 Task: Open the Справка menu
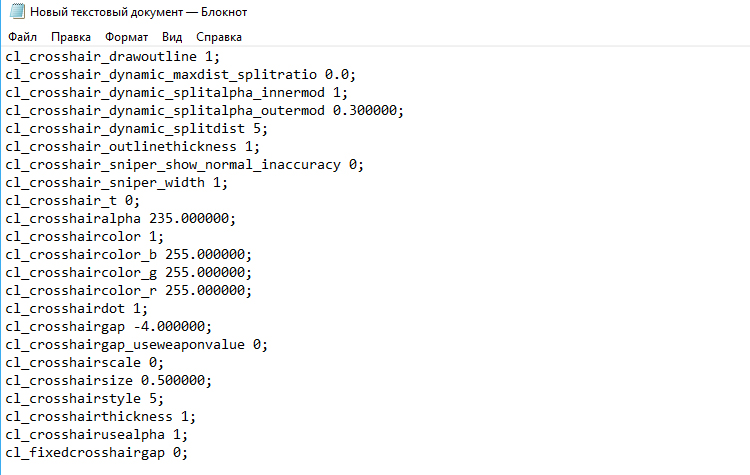pyautogui.click(x=219, y=37)
